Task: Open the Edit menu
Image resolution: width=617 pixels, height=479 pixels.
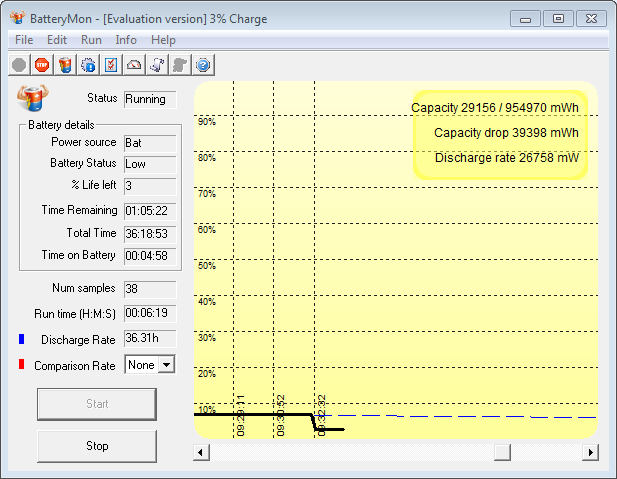Action: [x=57, y=40]
